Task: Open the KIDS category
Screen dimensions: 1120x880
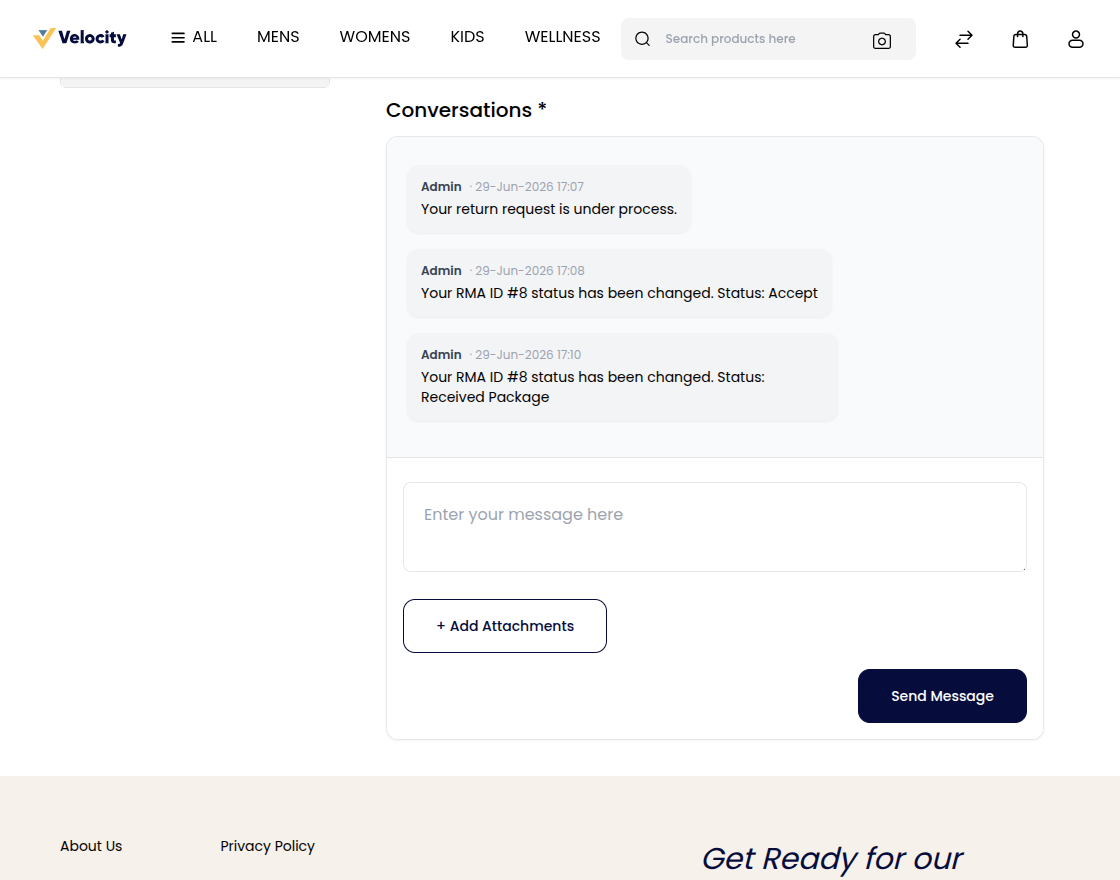Action: 467,37
